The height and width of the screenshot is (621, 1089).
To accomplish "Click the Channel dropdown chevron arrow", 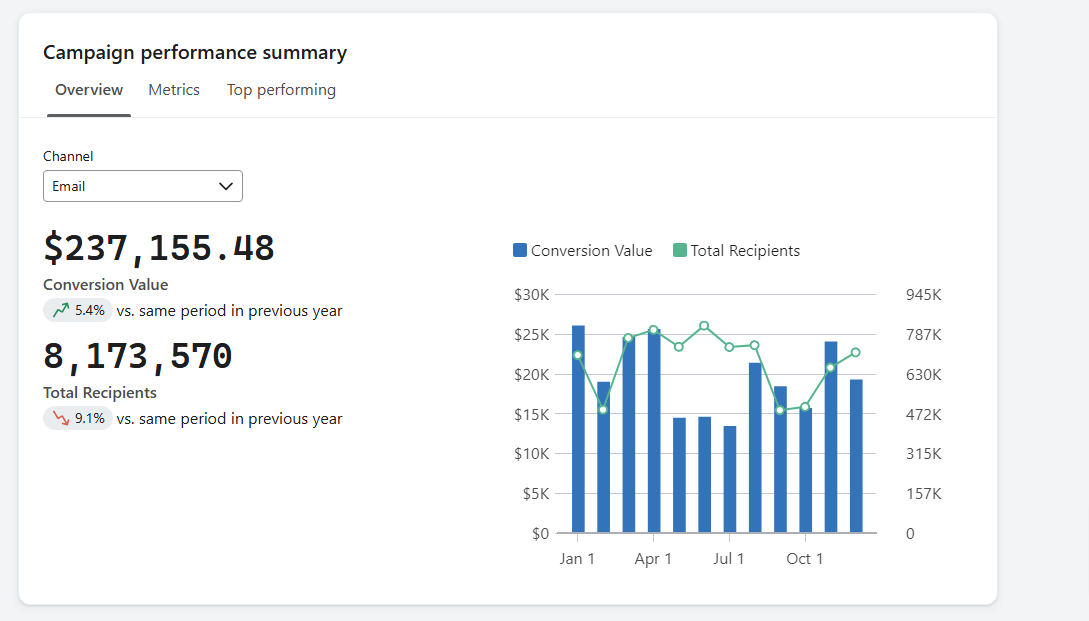I will 225,186.
